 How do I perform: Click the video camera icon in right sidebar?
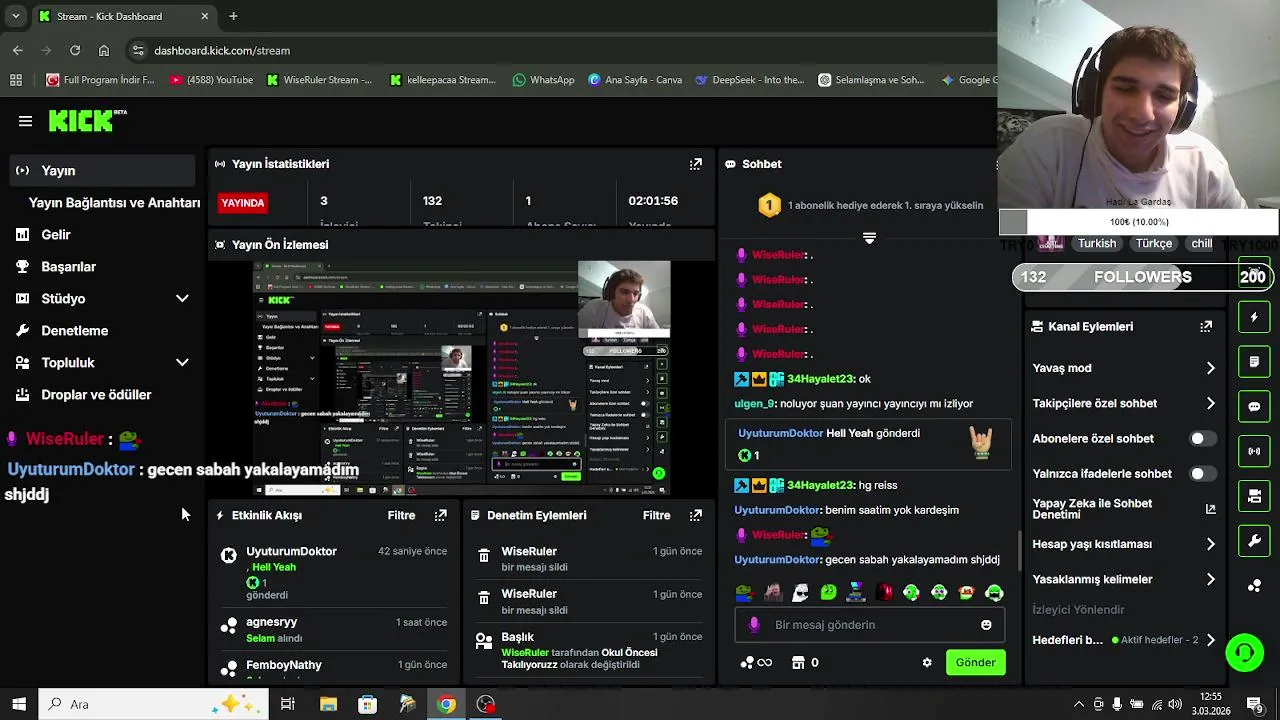(x=1254, y=496)
